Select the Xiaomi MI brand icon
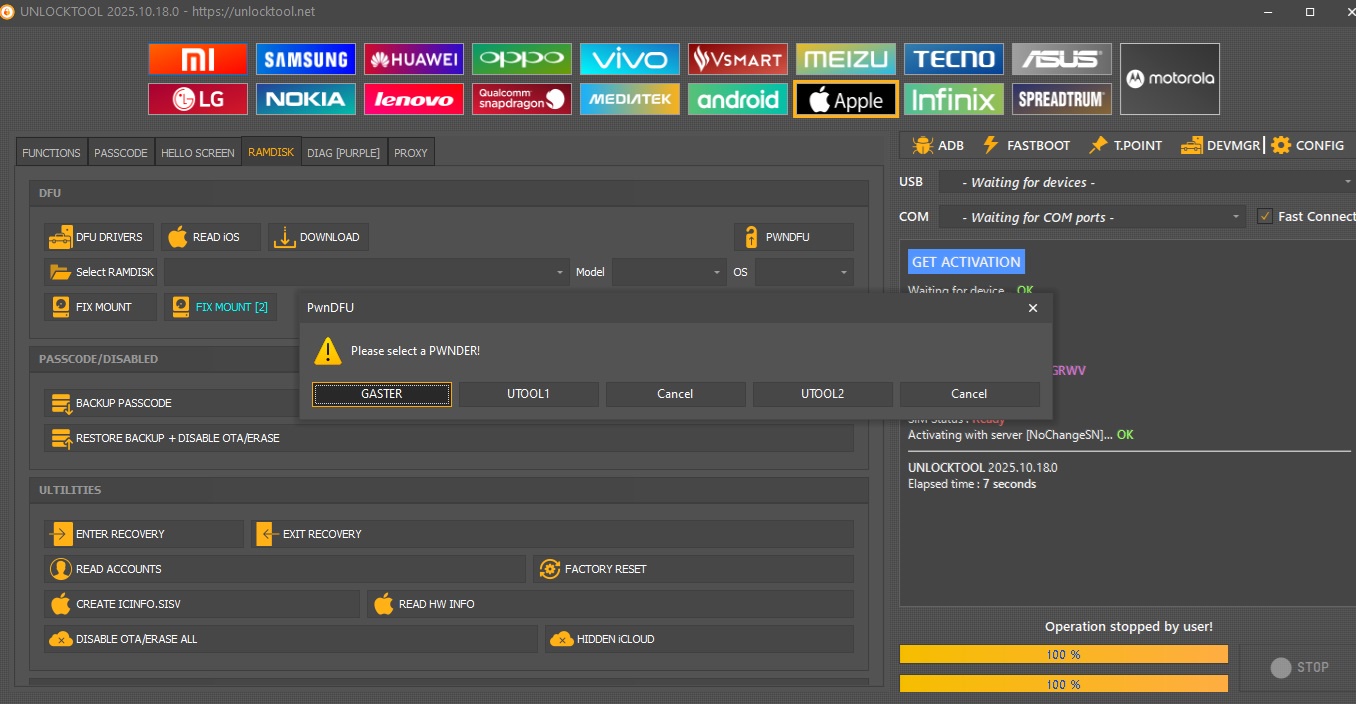The image size is (1356, 704). click(x=197, y=59)
